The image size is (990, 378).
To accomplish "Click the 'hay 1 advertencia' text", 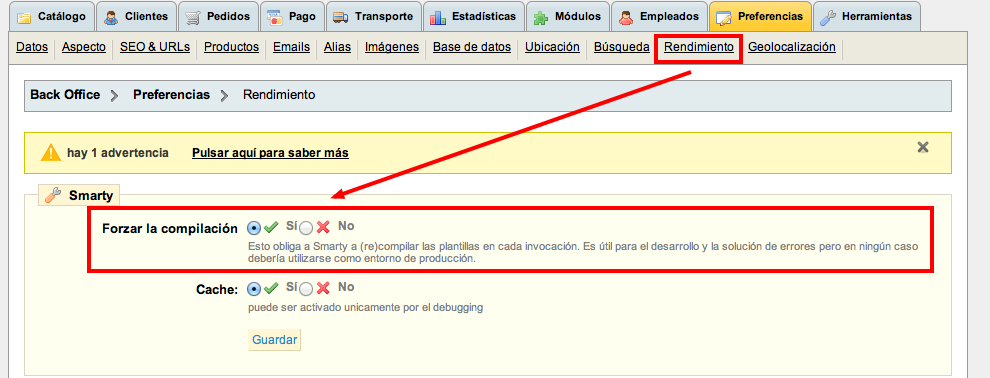I will [117, 153].
